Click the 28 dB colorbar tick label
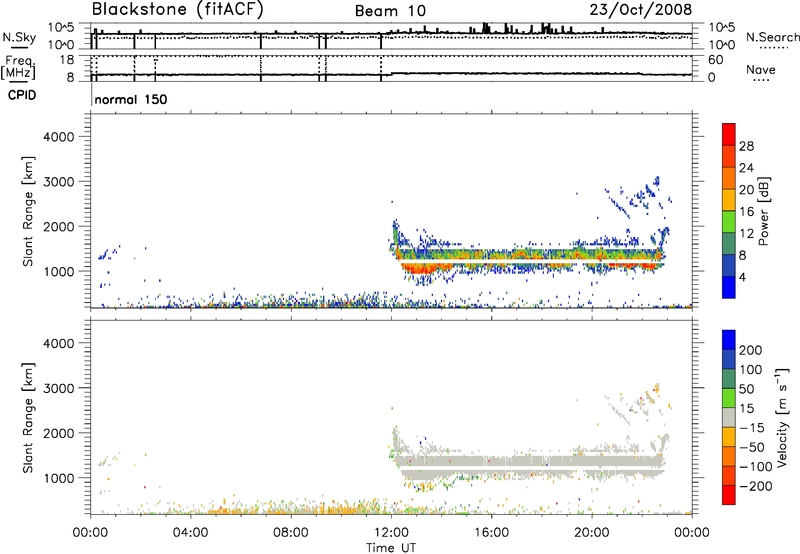This screenshot has height=554, width=800. (x=746, y=146)
